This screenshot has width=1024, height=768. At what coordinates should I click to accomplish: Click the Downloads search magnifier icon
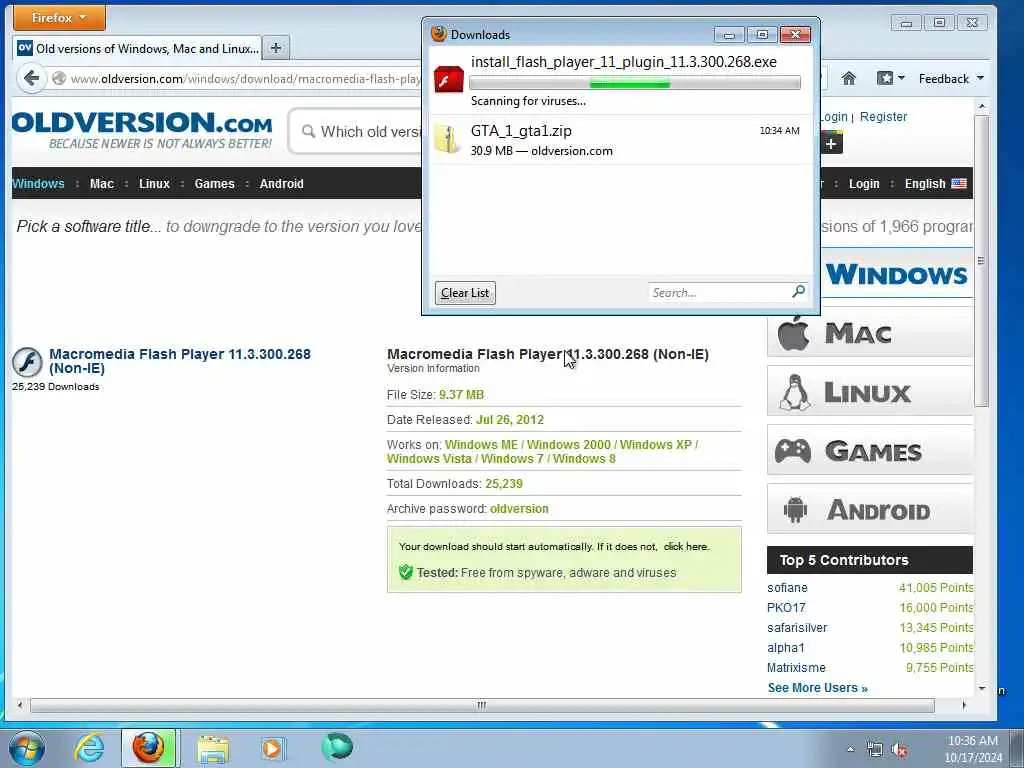[798, 291]
